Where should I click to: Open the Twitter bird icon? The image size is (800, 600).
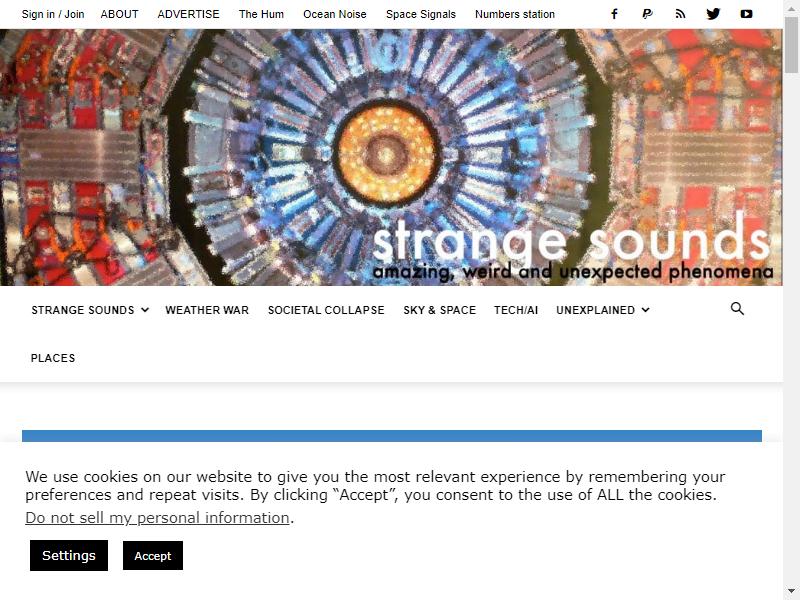713,14
